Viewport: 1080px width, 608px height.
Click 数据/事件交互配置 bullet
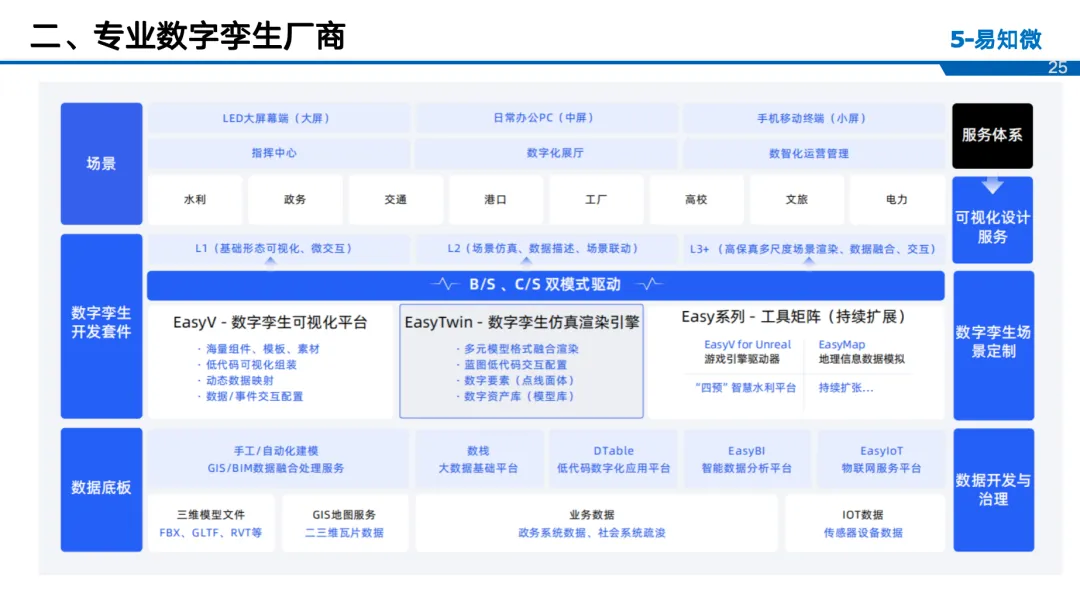click(251, 397)
